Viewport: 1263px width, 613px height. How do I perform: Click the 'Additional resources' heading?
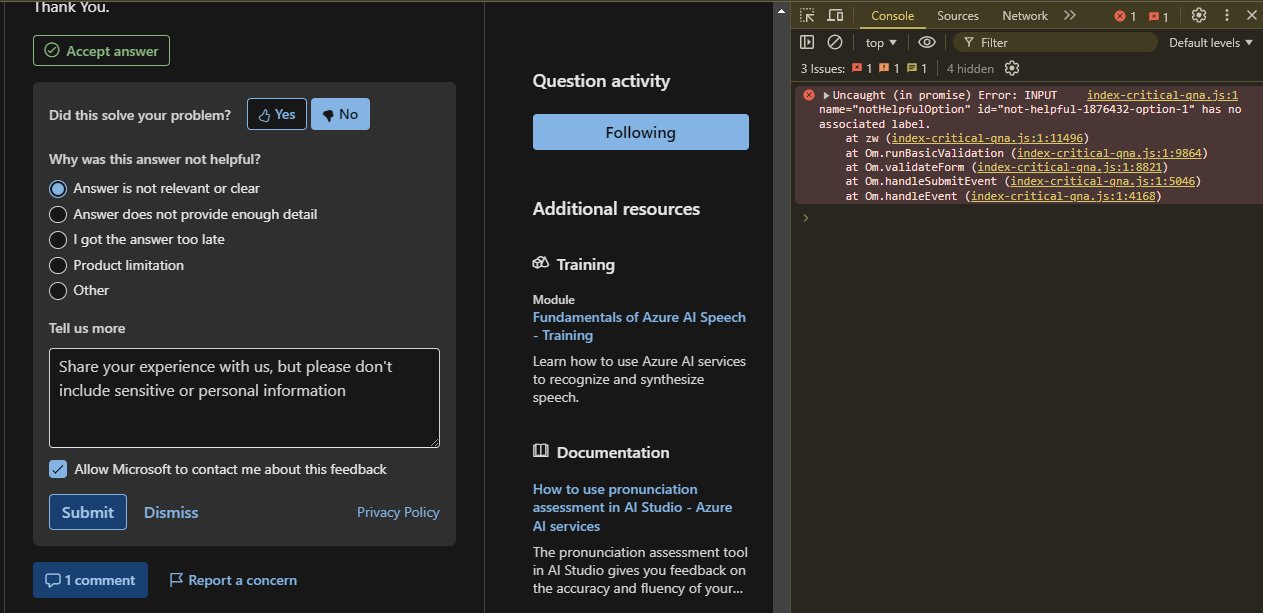click(616, 209)
